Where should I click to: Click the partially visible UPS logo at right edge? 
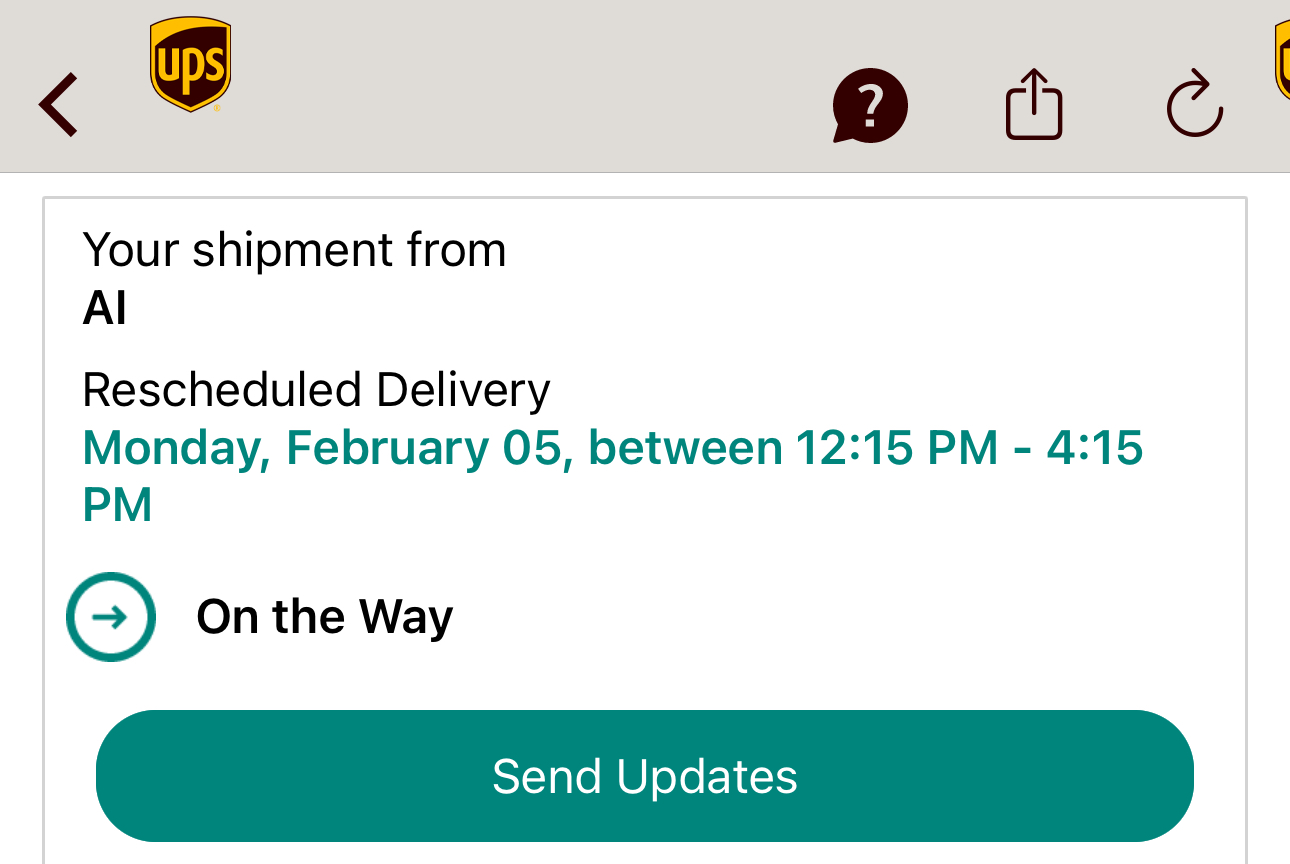tap(1281, 62)
